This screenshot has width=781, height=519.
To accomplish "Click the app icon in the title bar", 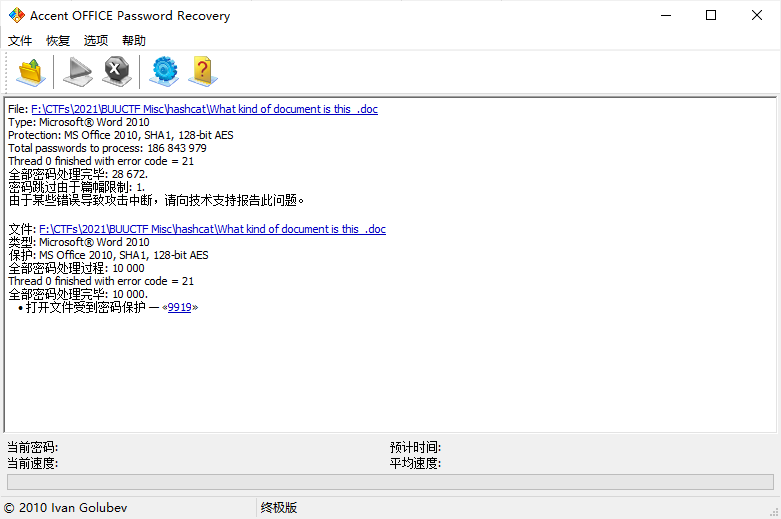I will click(x=16, y=16).
